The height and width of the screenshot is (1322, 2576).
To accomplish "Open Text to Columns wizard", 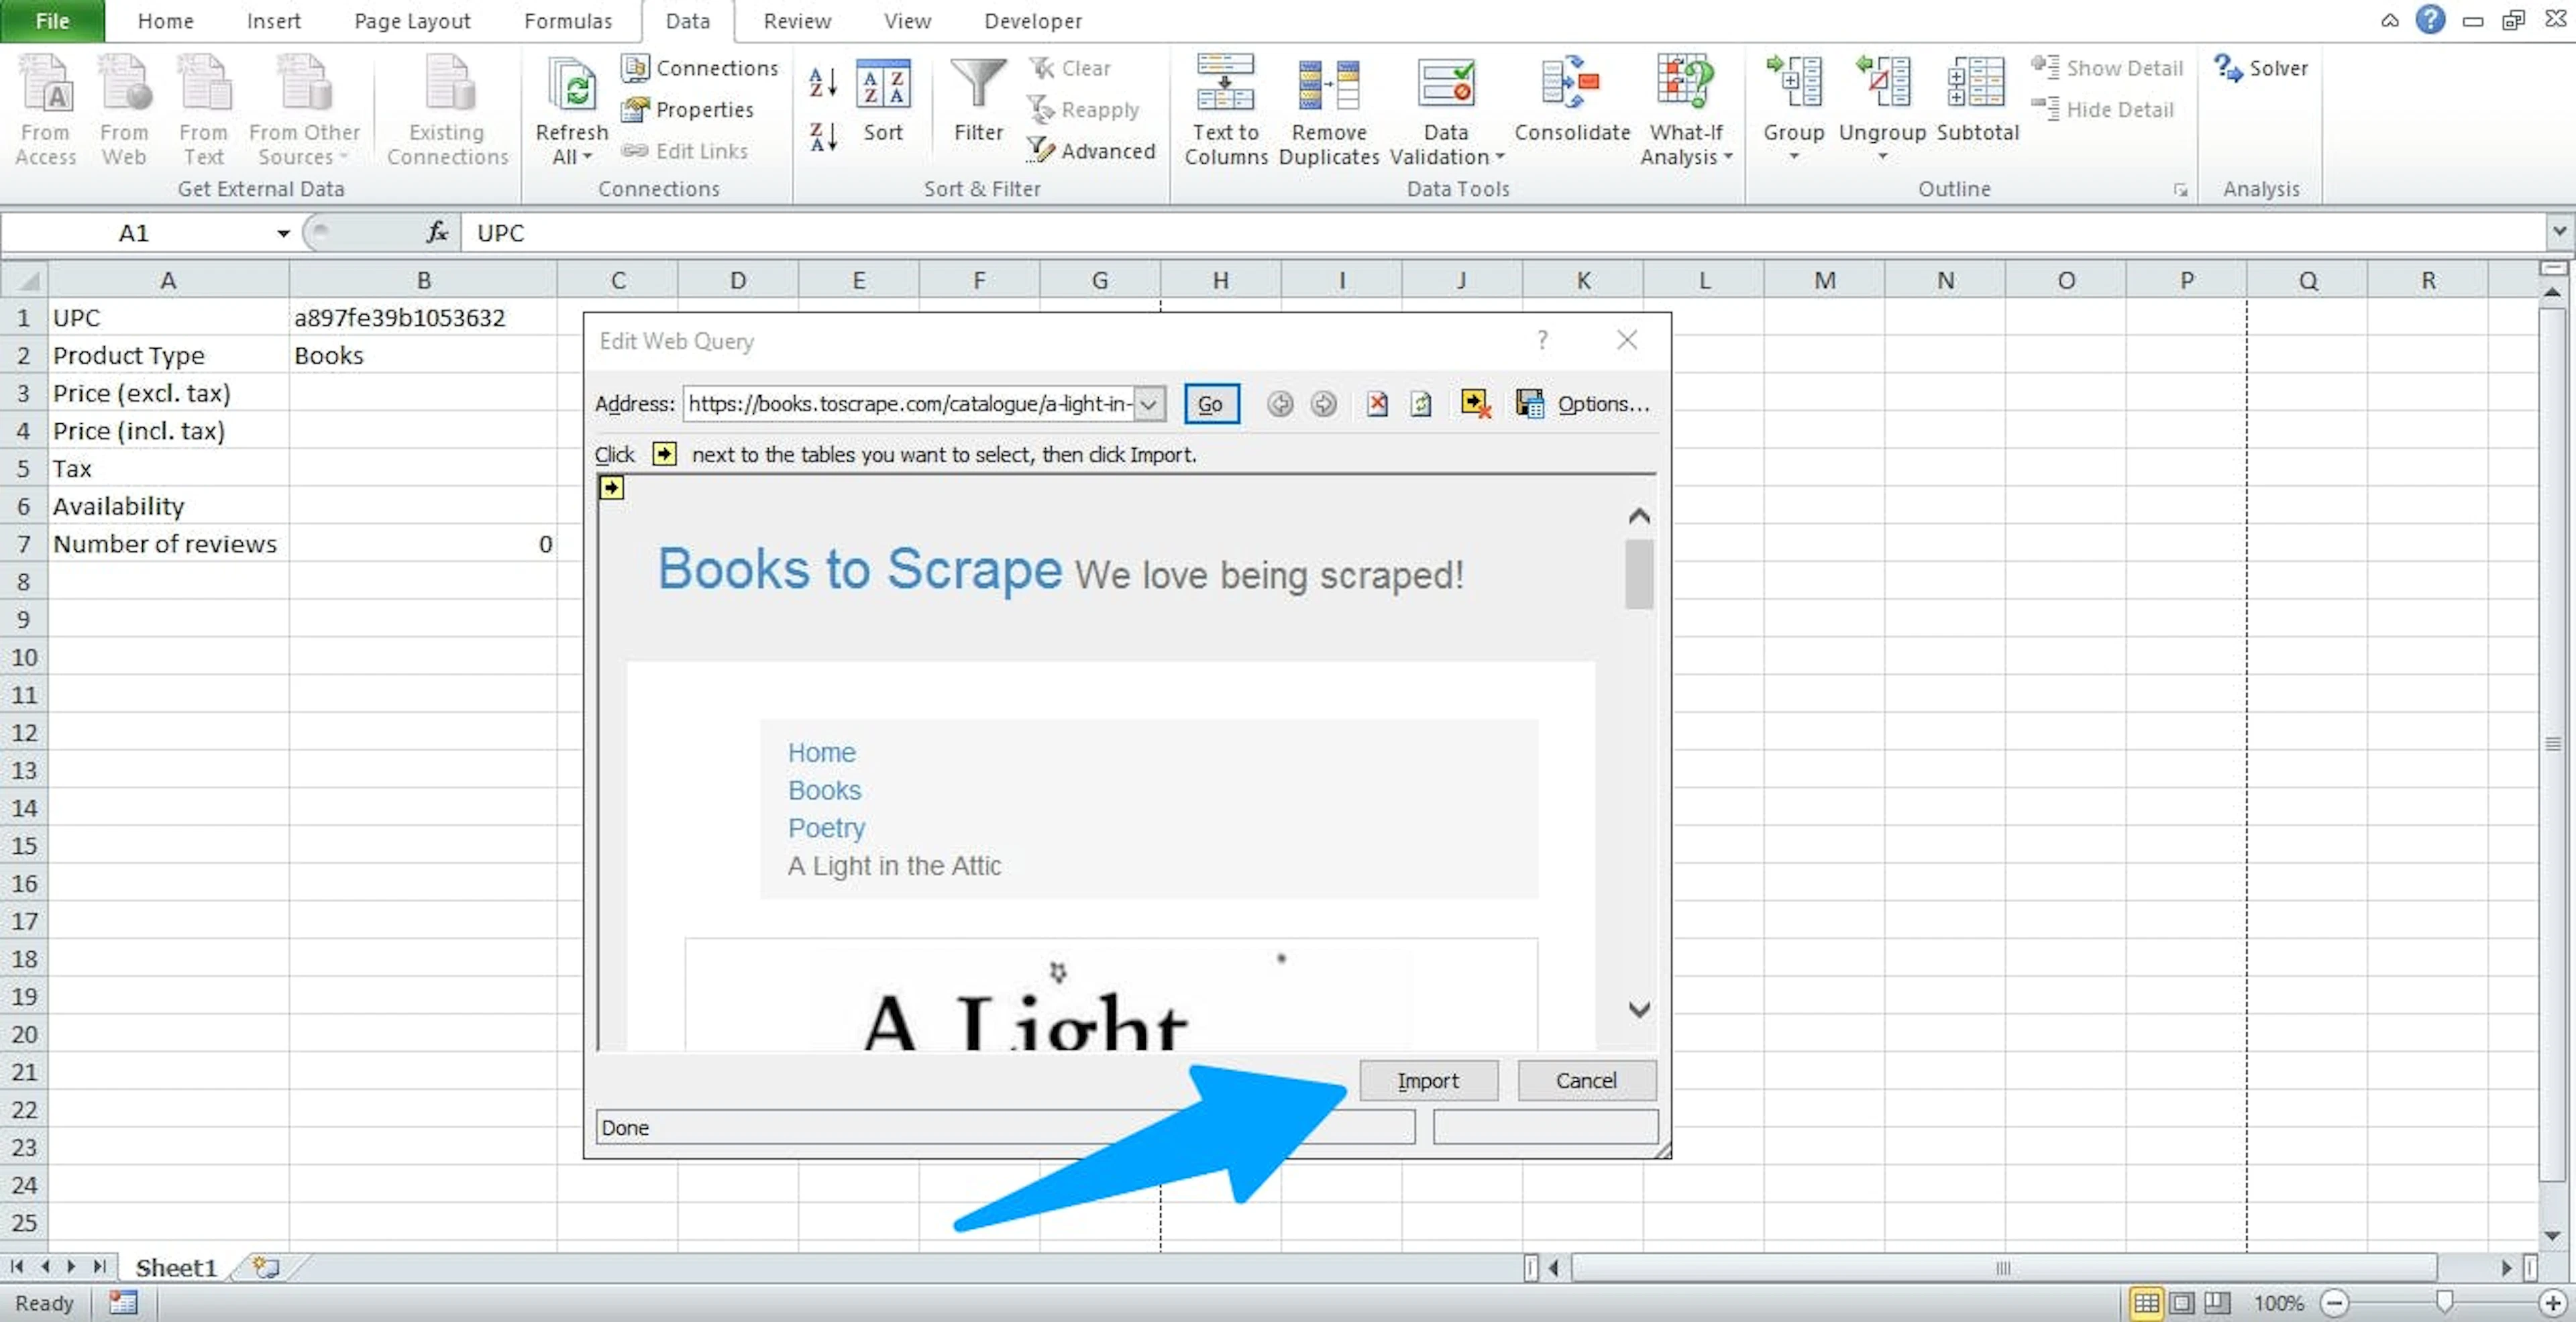I will pos(1226,110).
